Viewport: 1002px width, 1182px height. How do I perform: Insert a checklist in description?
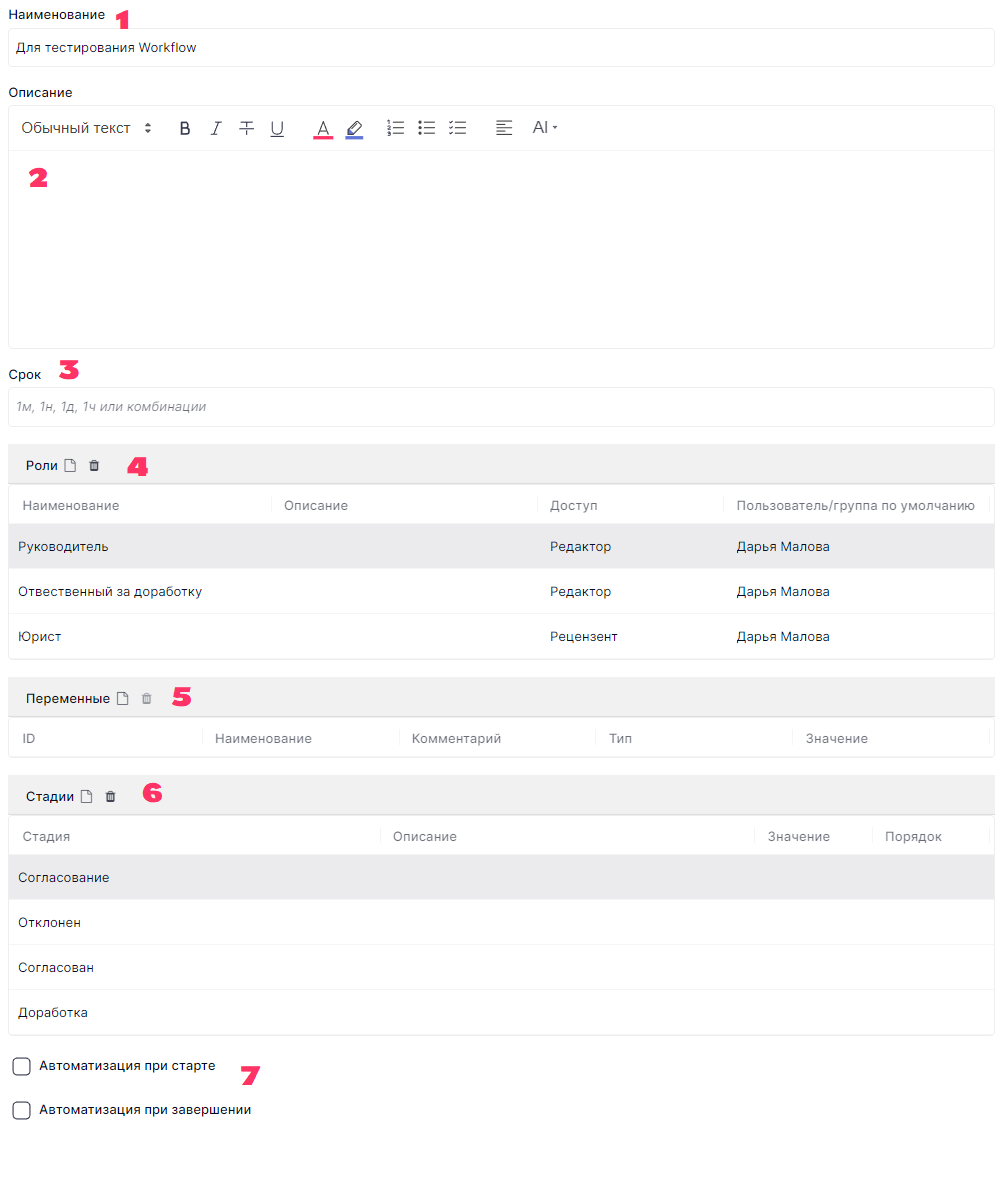pos(458,128)
